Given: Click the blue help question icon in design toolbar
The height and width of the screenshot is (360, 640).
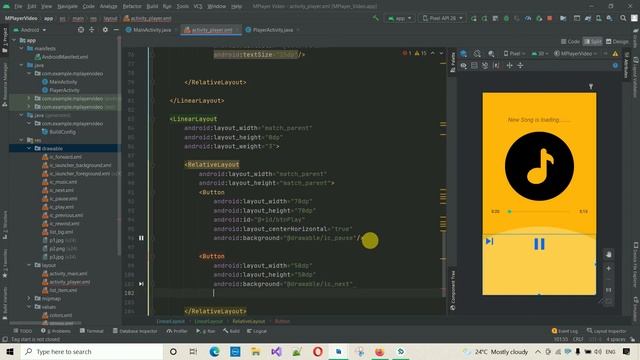Looking at the screenshot, I should pyautogui.click(x=615, y=65).
